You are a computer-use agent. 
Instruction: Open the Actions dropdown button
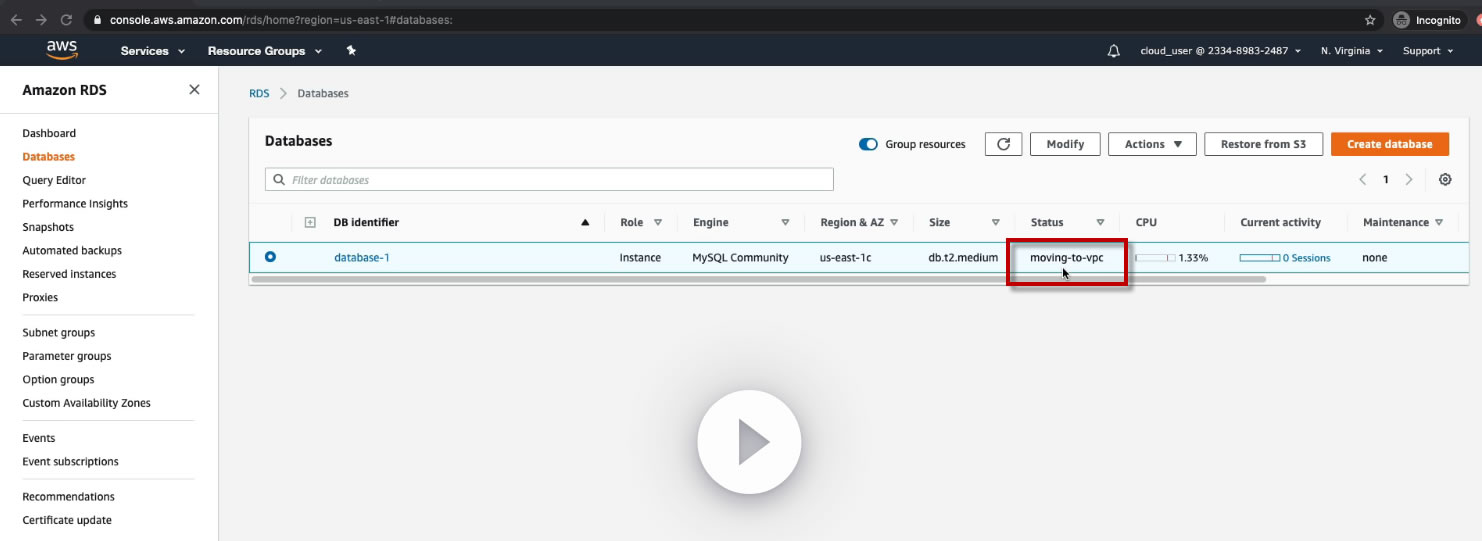click(1152, 144)
